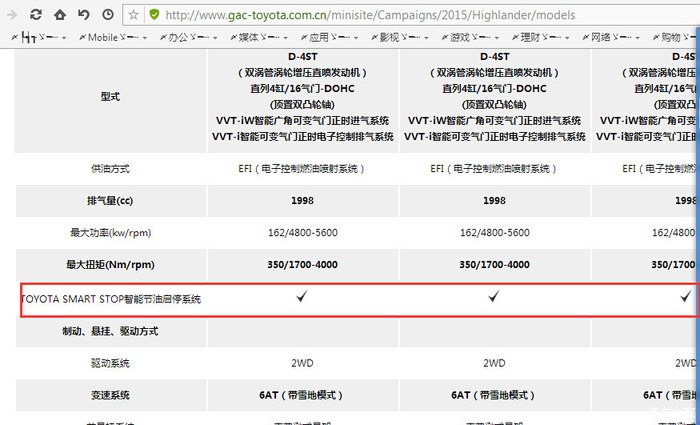The width and height of the screenshot is (700, 425).
Task: Focus the gac-toyota.com.cn address bar
Action: point(411,15)
